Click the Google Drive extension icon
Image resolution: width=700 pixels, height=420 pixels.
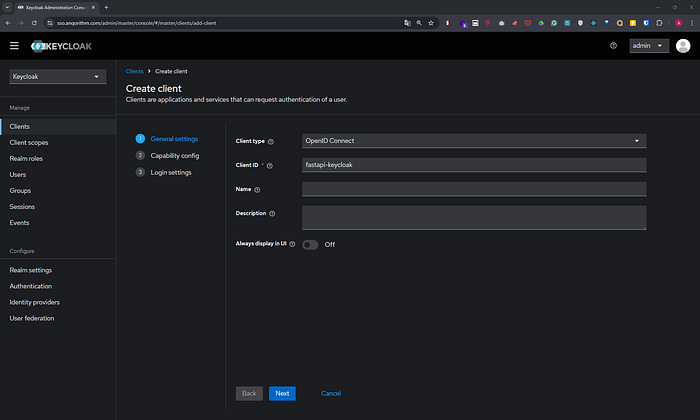(x=541, y=23)
